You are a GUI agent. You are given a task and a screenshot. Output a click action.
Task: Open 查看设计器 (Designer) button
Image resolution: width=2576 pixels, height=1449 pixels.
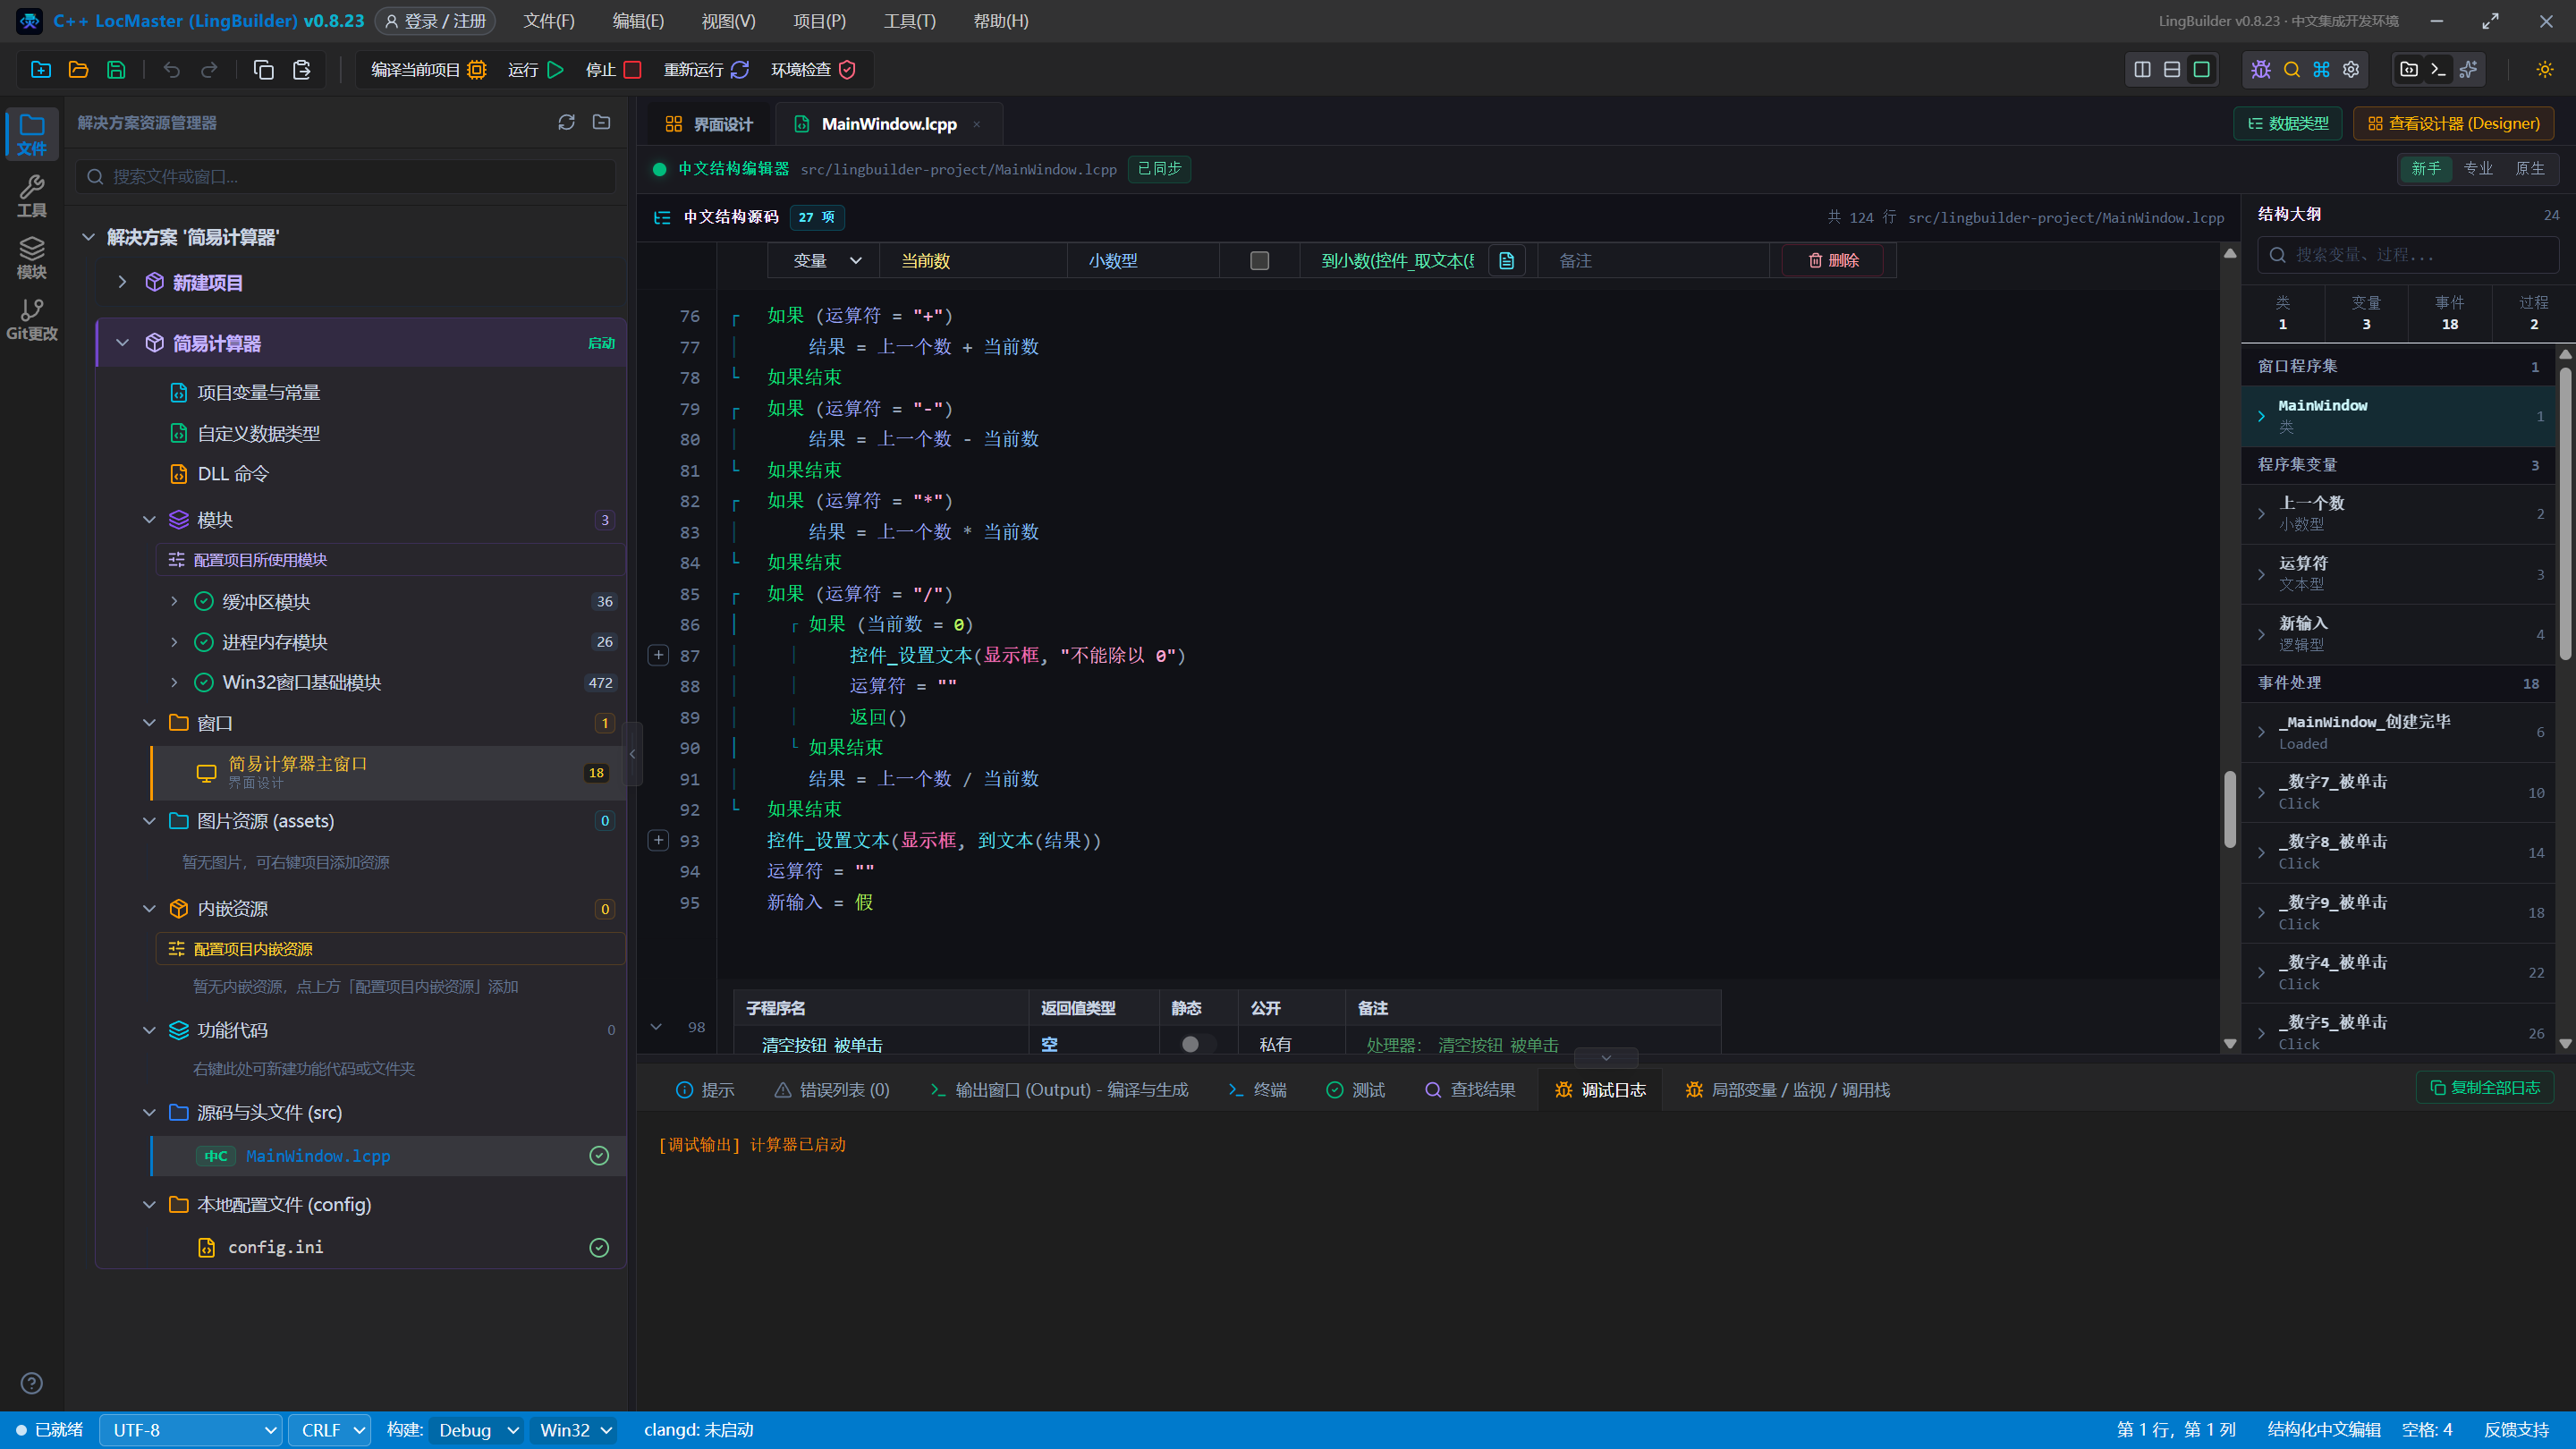click(2454, 123)
